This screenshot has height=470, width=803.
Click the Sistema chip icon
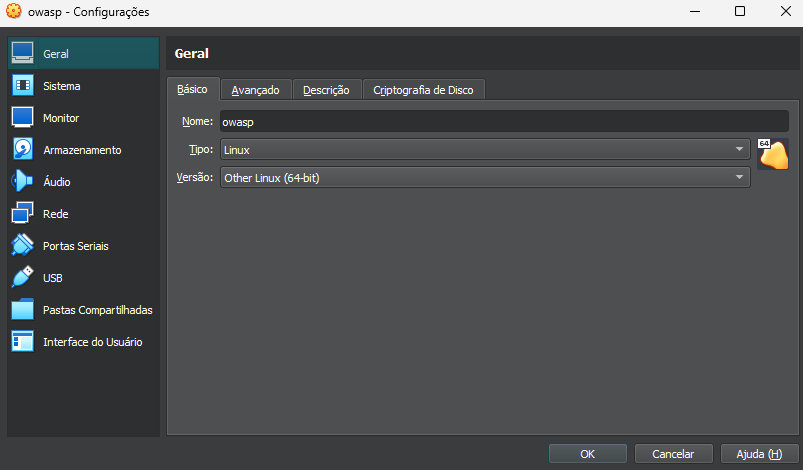[x=23, y=86]
